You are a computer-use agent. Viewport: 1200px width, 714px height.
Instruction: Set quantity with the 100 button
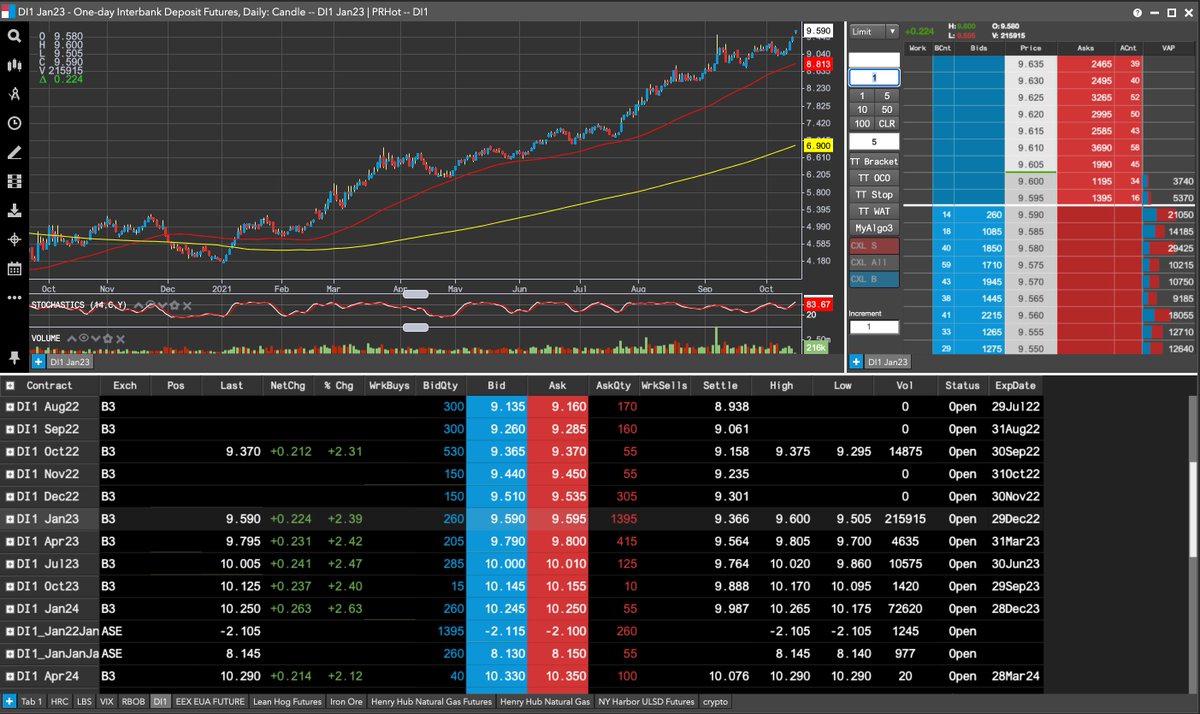tap(862, 123)
